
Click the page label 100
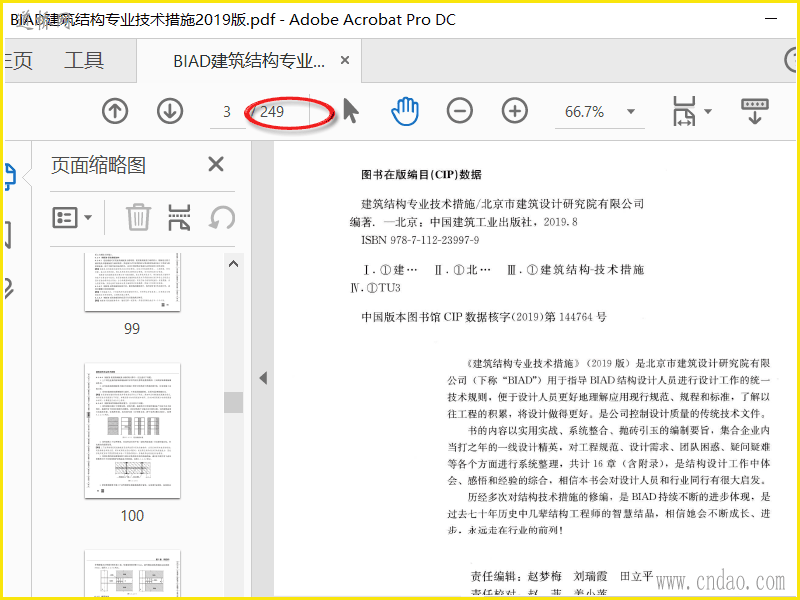point(132,515)
